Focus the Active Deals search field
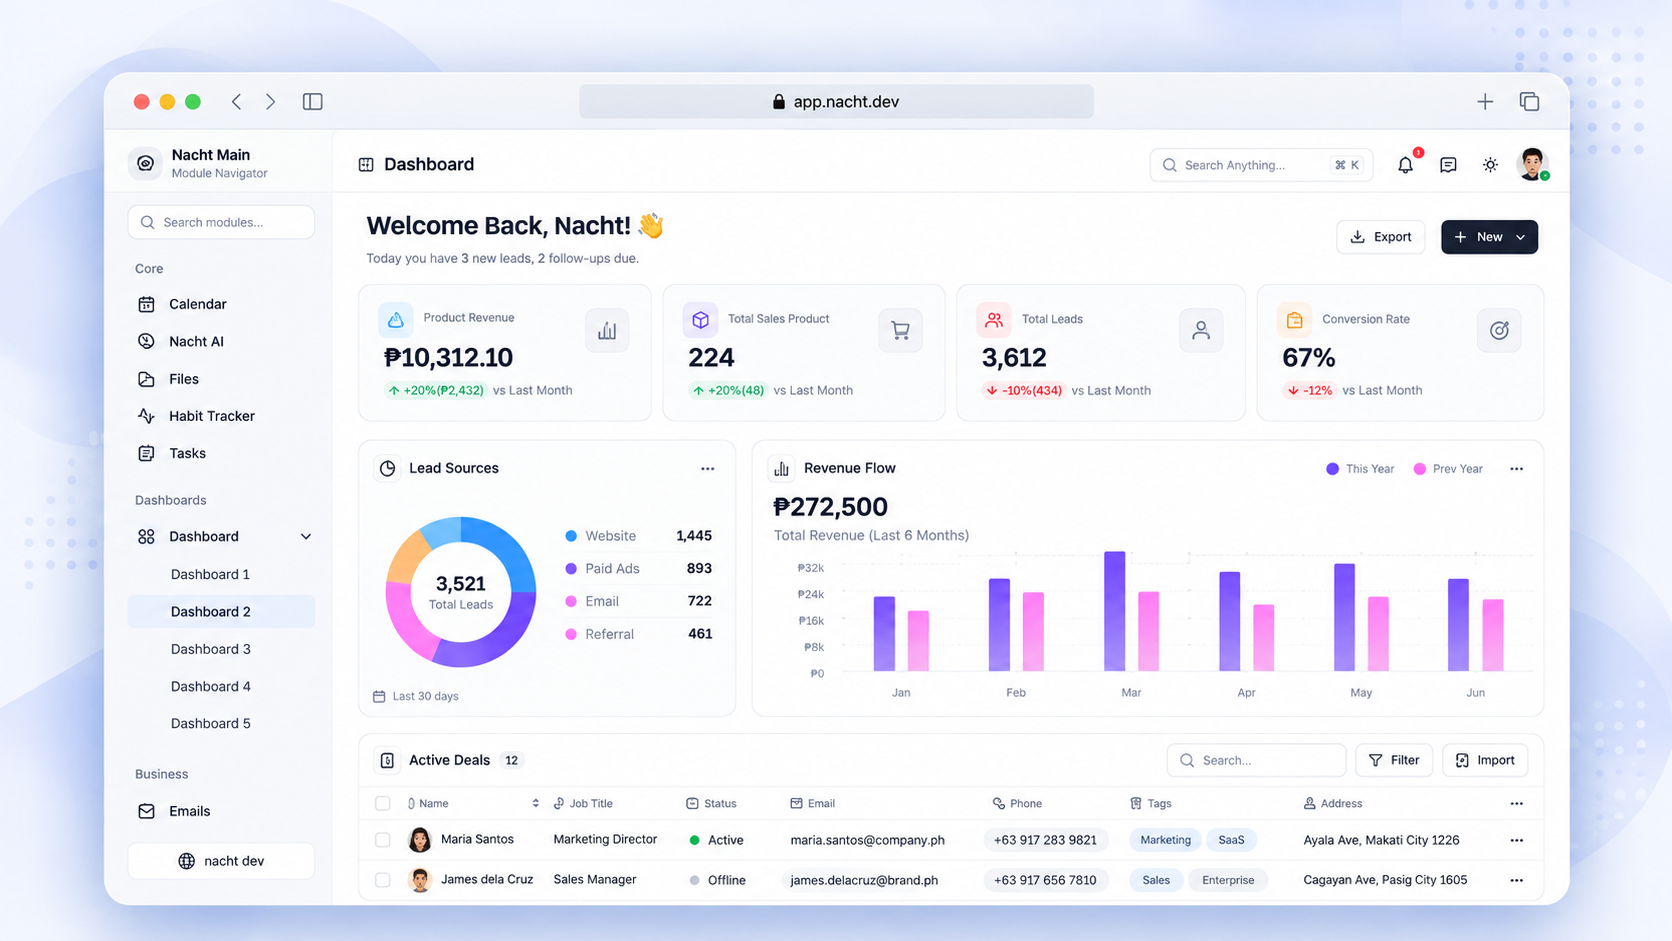The height and width of the screenshot is (941, 1672). tap(1255, 760)
